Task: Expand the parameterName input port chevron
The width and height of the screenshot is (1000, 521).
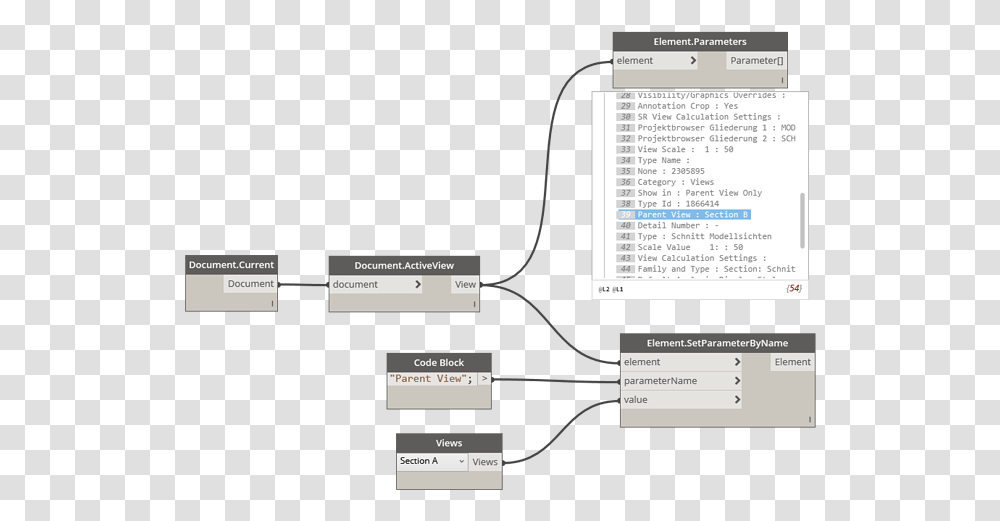Action: (737, 381)
